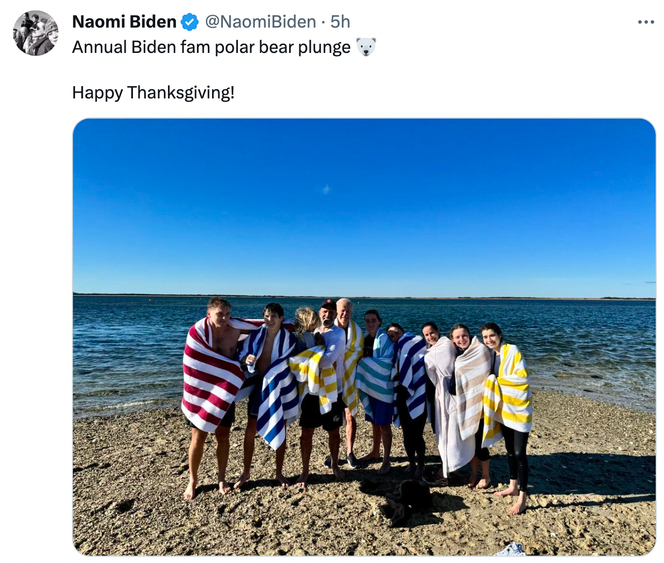This screenshot has width=664, height=563.
Task: Open Naomi Biden's round profile avatar
Action: [36, 33]
